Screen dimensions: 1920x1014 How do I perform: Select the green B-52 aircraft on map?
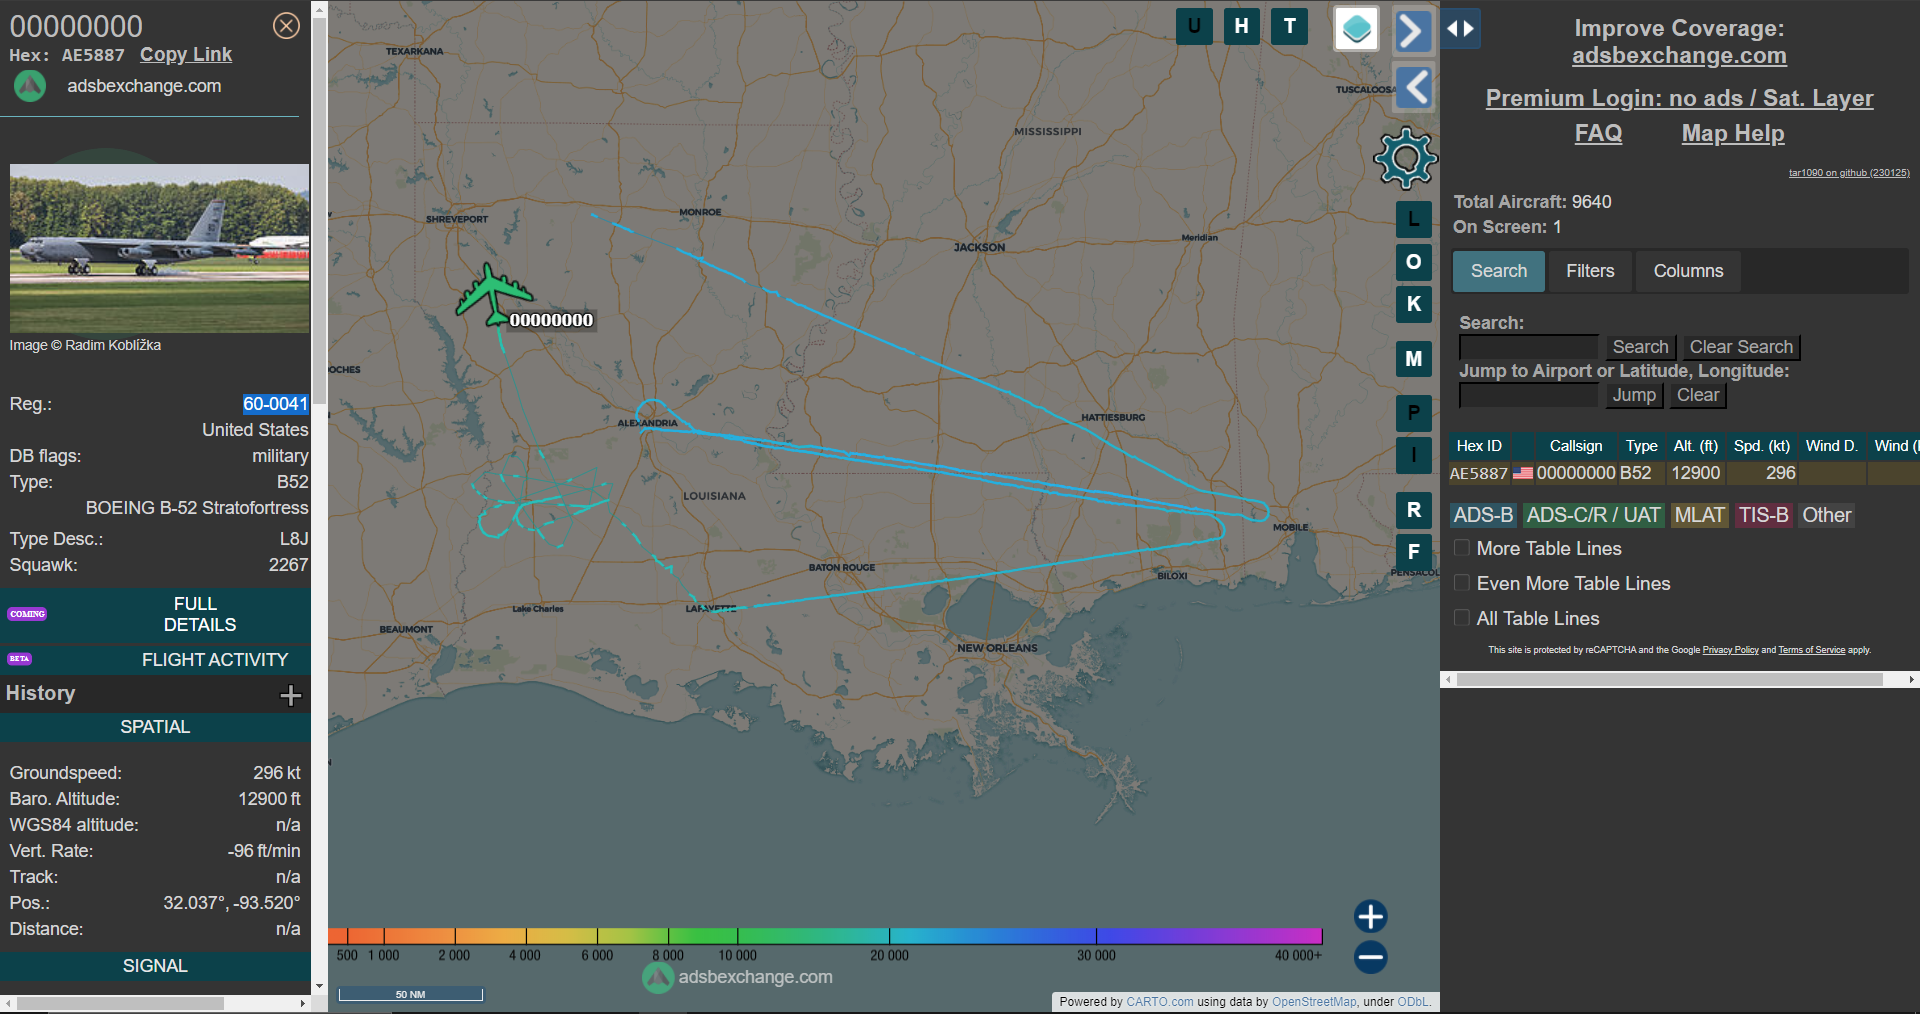493,295
